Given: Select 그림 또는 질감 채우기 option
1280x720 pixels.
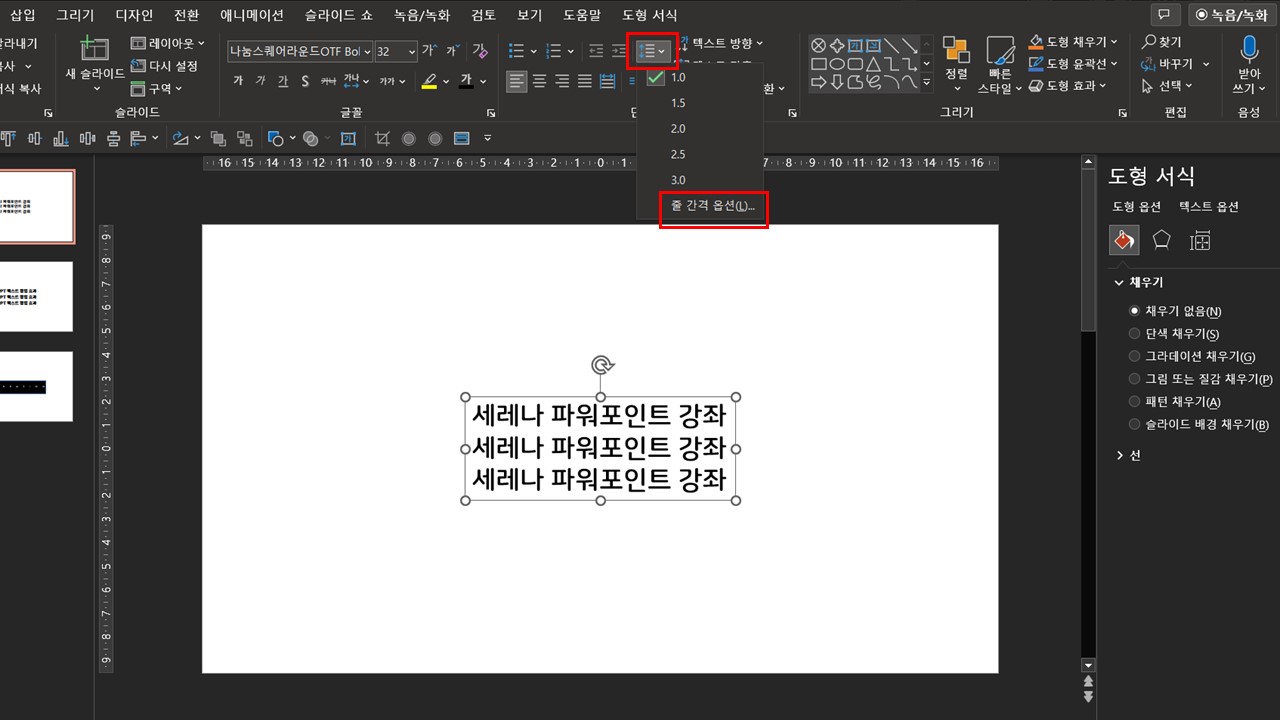Looking at the screenshot, I should (x=1200, y=379).
